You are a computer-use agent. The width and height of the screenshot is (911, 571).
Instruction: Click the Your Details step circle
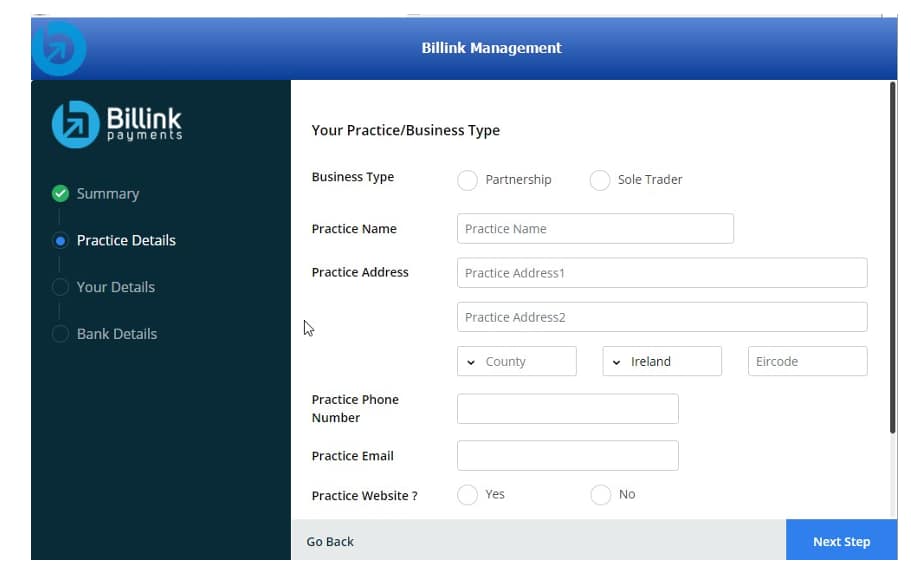tap(60, 287)
